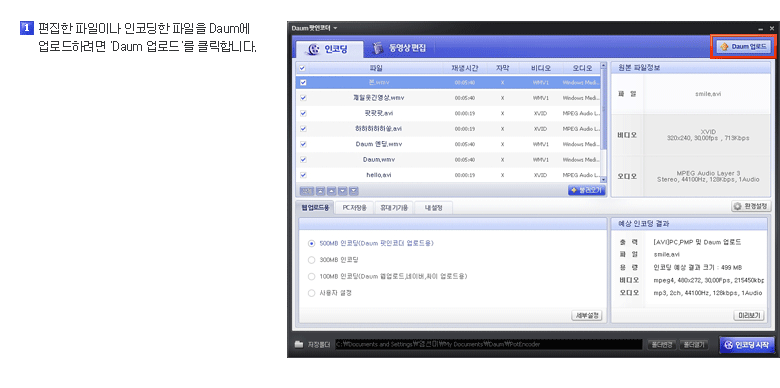Switch to the PC저장용 tab
Screen dimensions: 780x388
coord(354,208)
